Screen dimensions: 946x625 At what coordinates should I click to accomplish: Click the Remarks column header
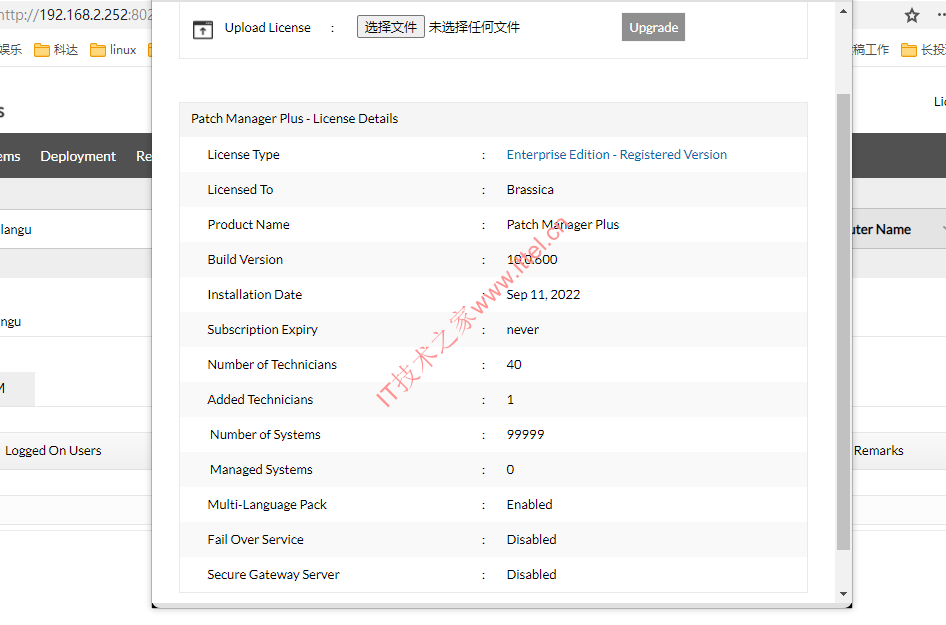(878, 451)
